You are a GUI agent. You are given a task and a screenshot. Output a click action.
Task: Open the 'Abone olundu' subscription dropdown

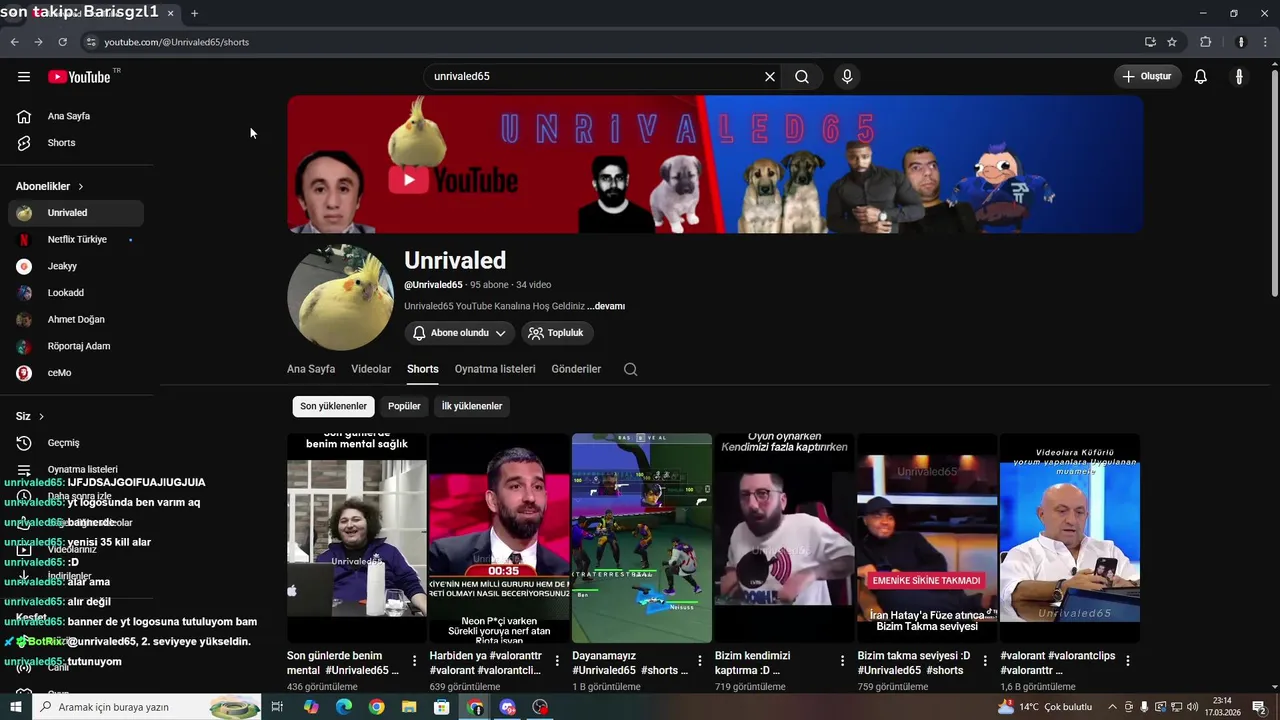(x=460, y=333)
